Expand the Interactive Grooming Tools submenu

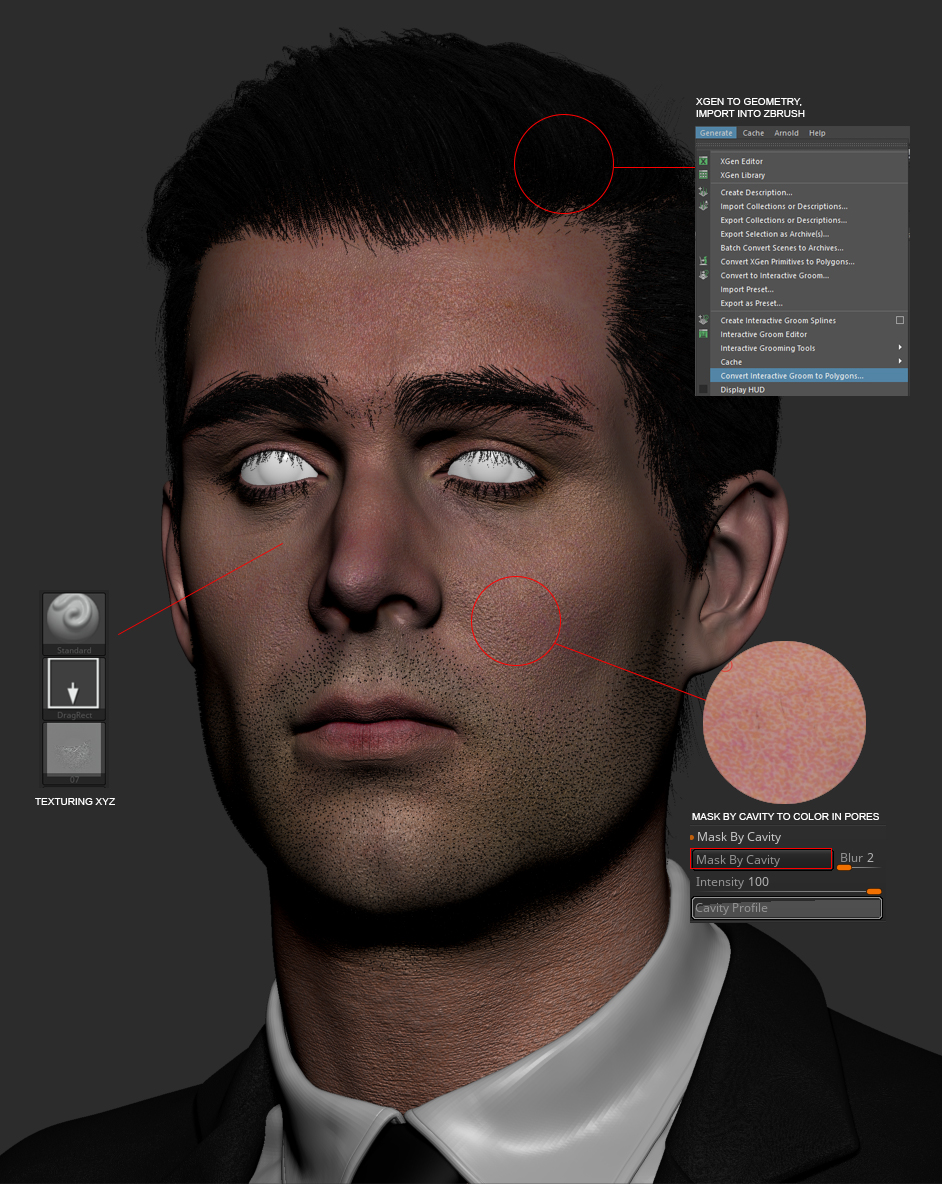click(900, 347)
